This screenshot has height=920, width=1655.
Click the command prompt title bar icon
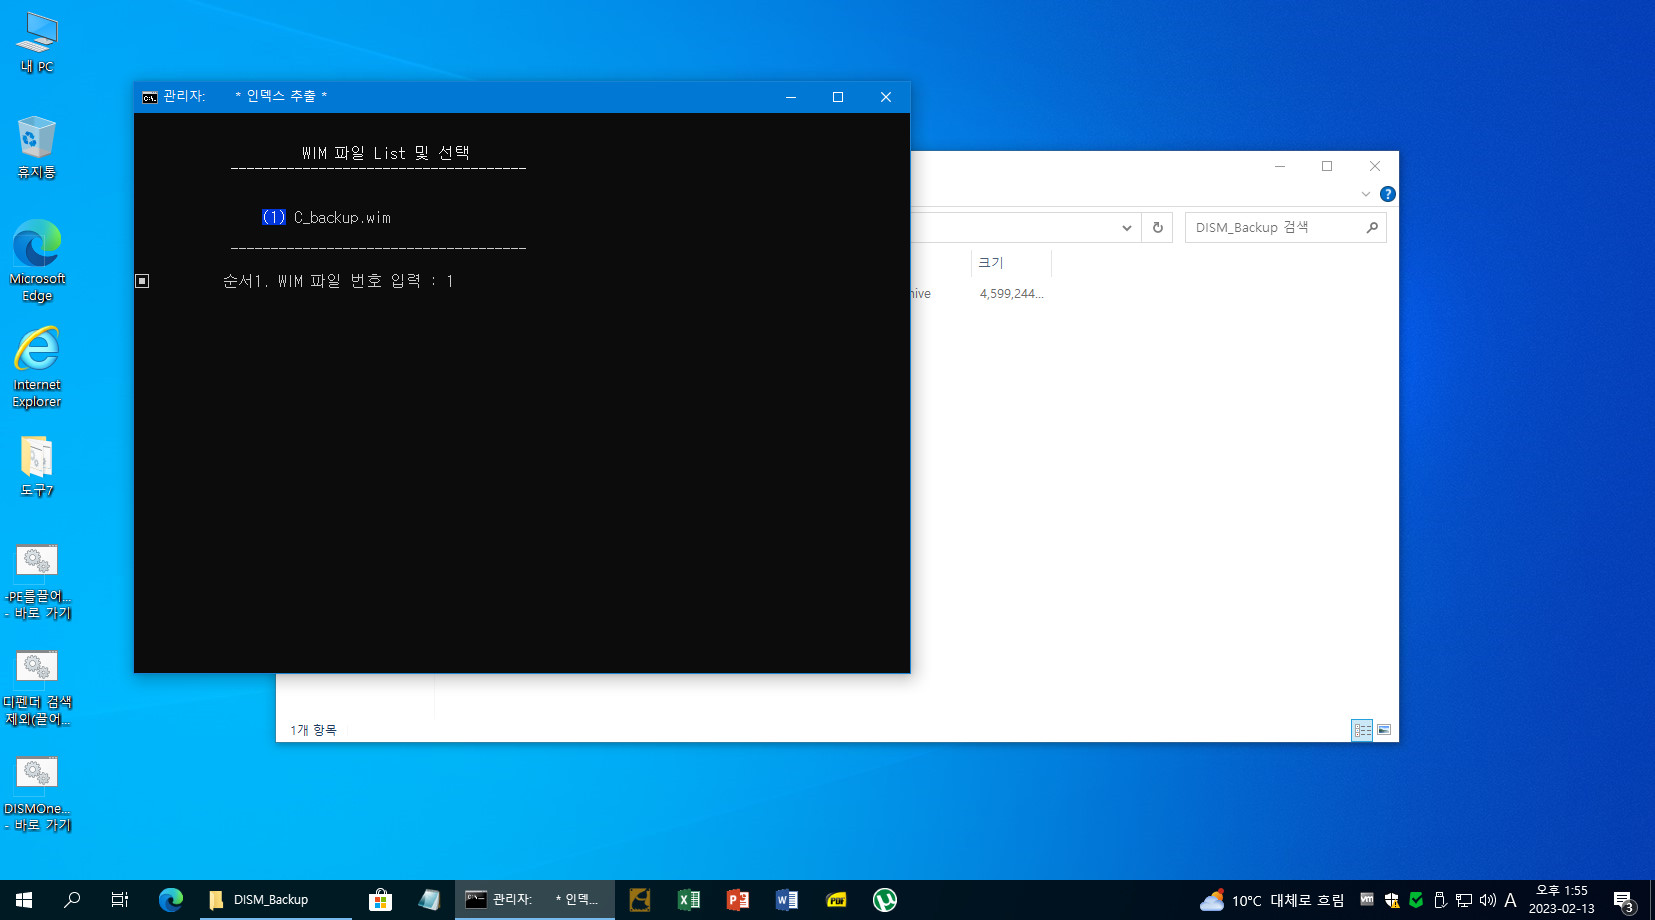tap(150, 97)
